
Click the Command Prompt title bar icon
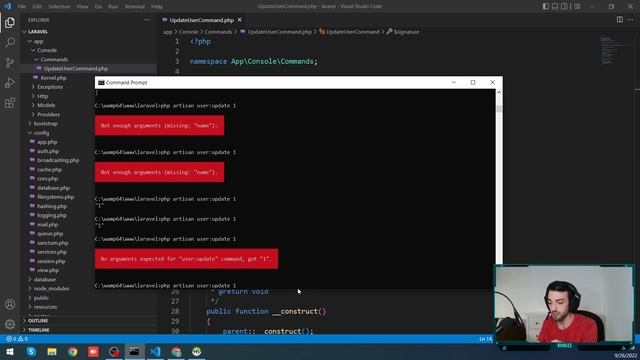(x=101, y=82)
